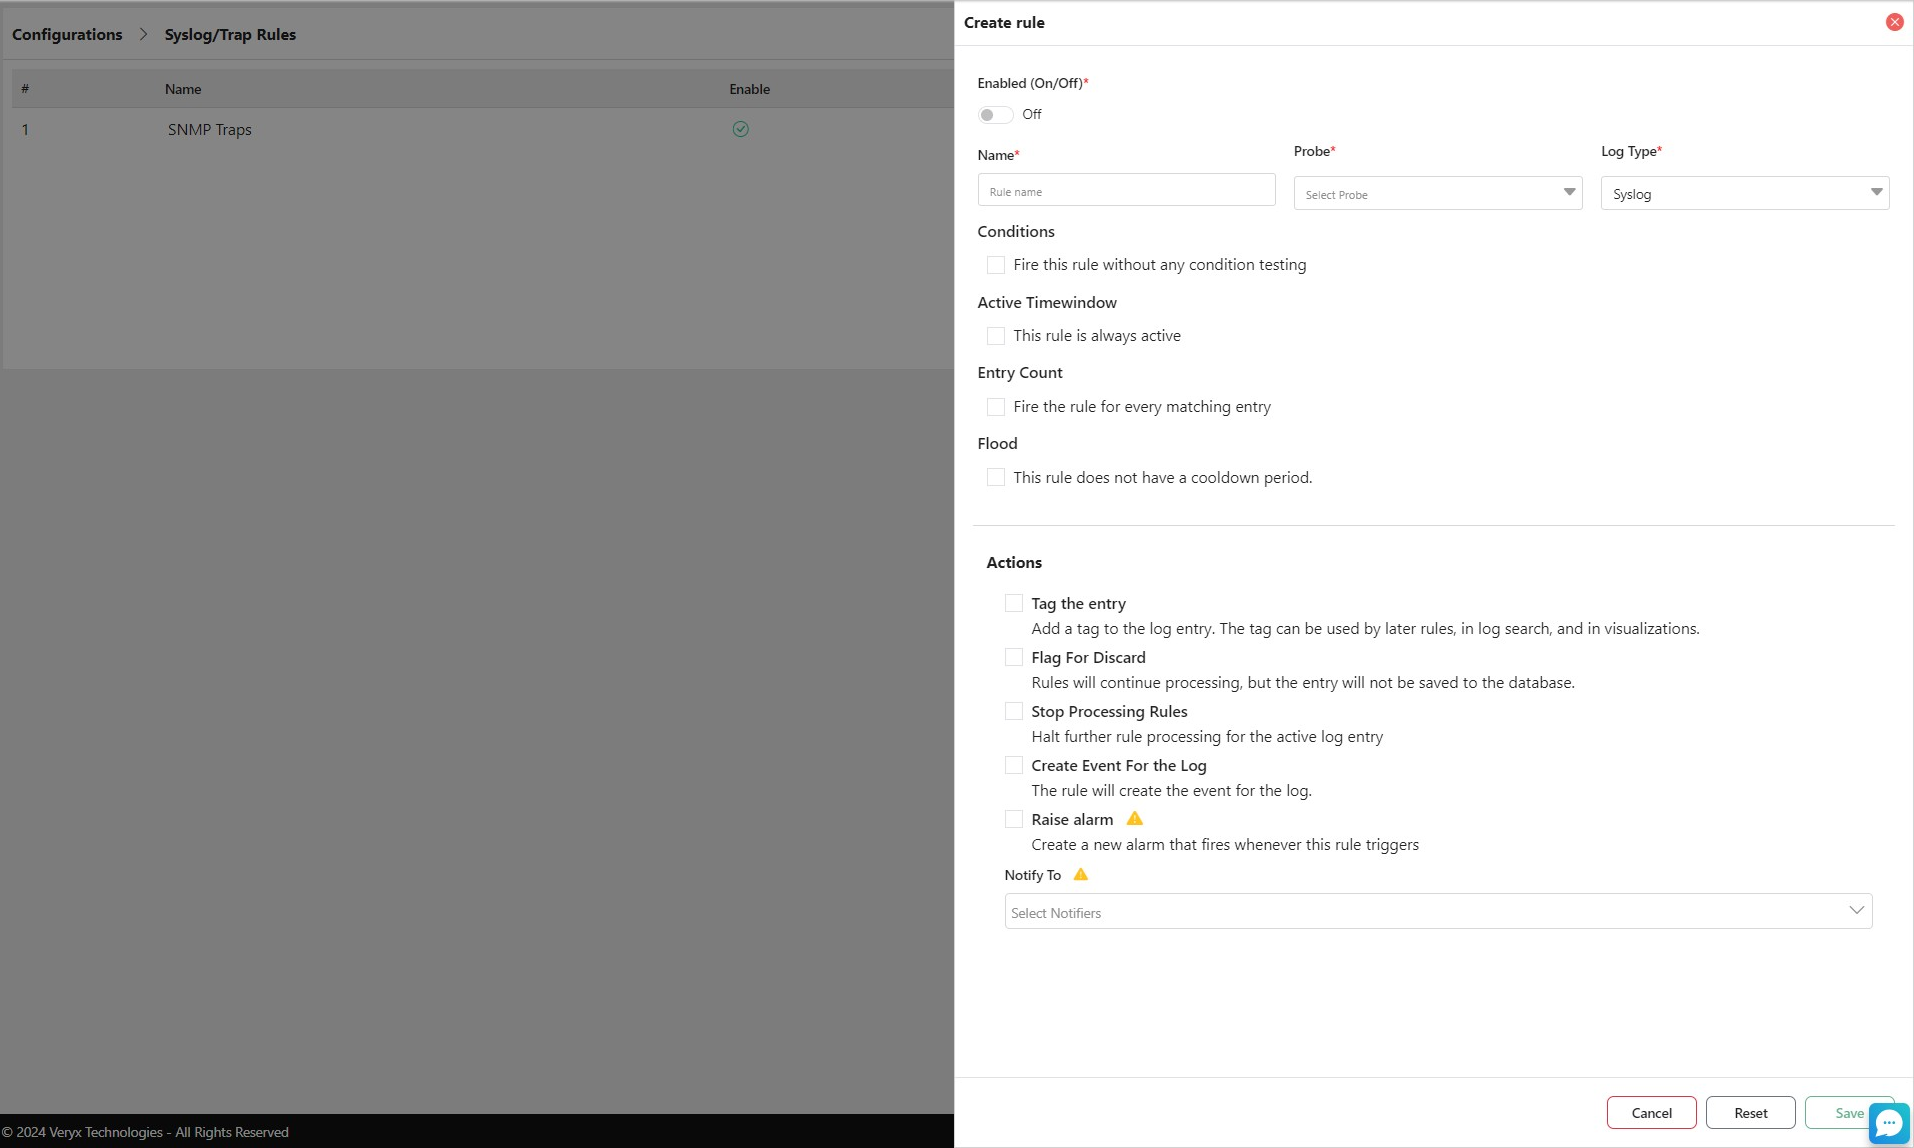Focus the Rule name input field

pyautogui.click(x=1126, y=191)
